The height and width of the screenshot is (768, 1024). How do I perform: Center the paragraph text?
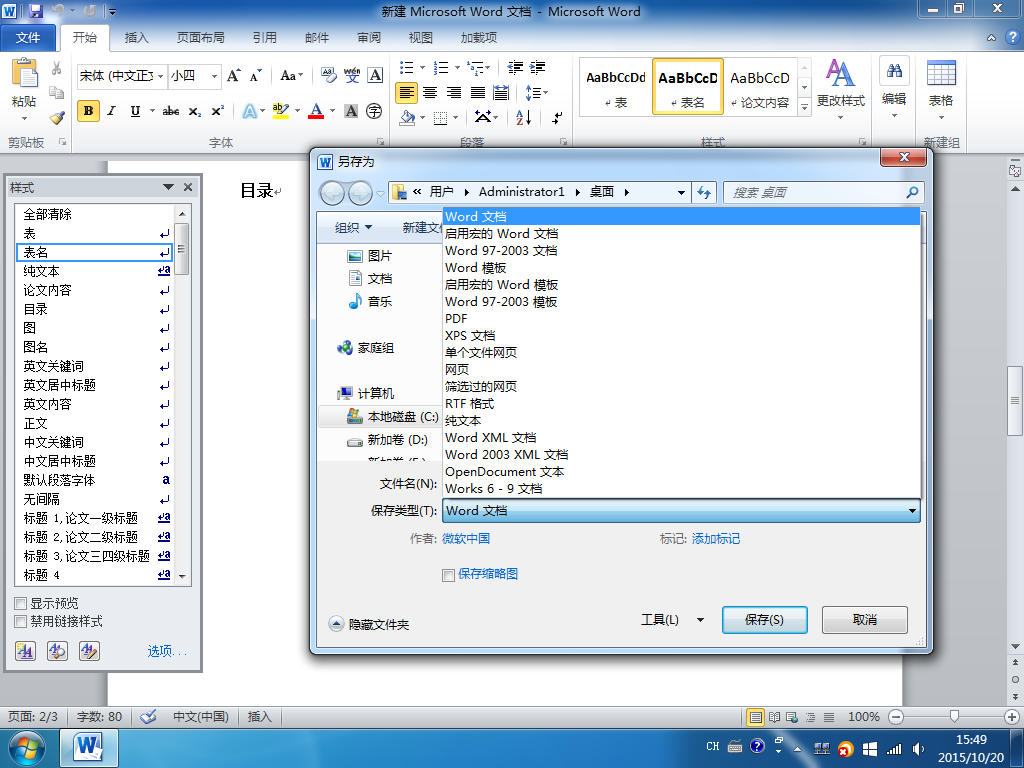[x=430, y=93]
